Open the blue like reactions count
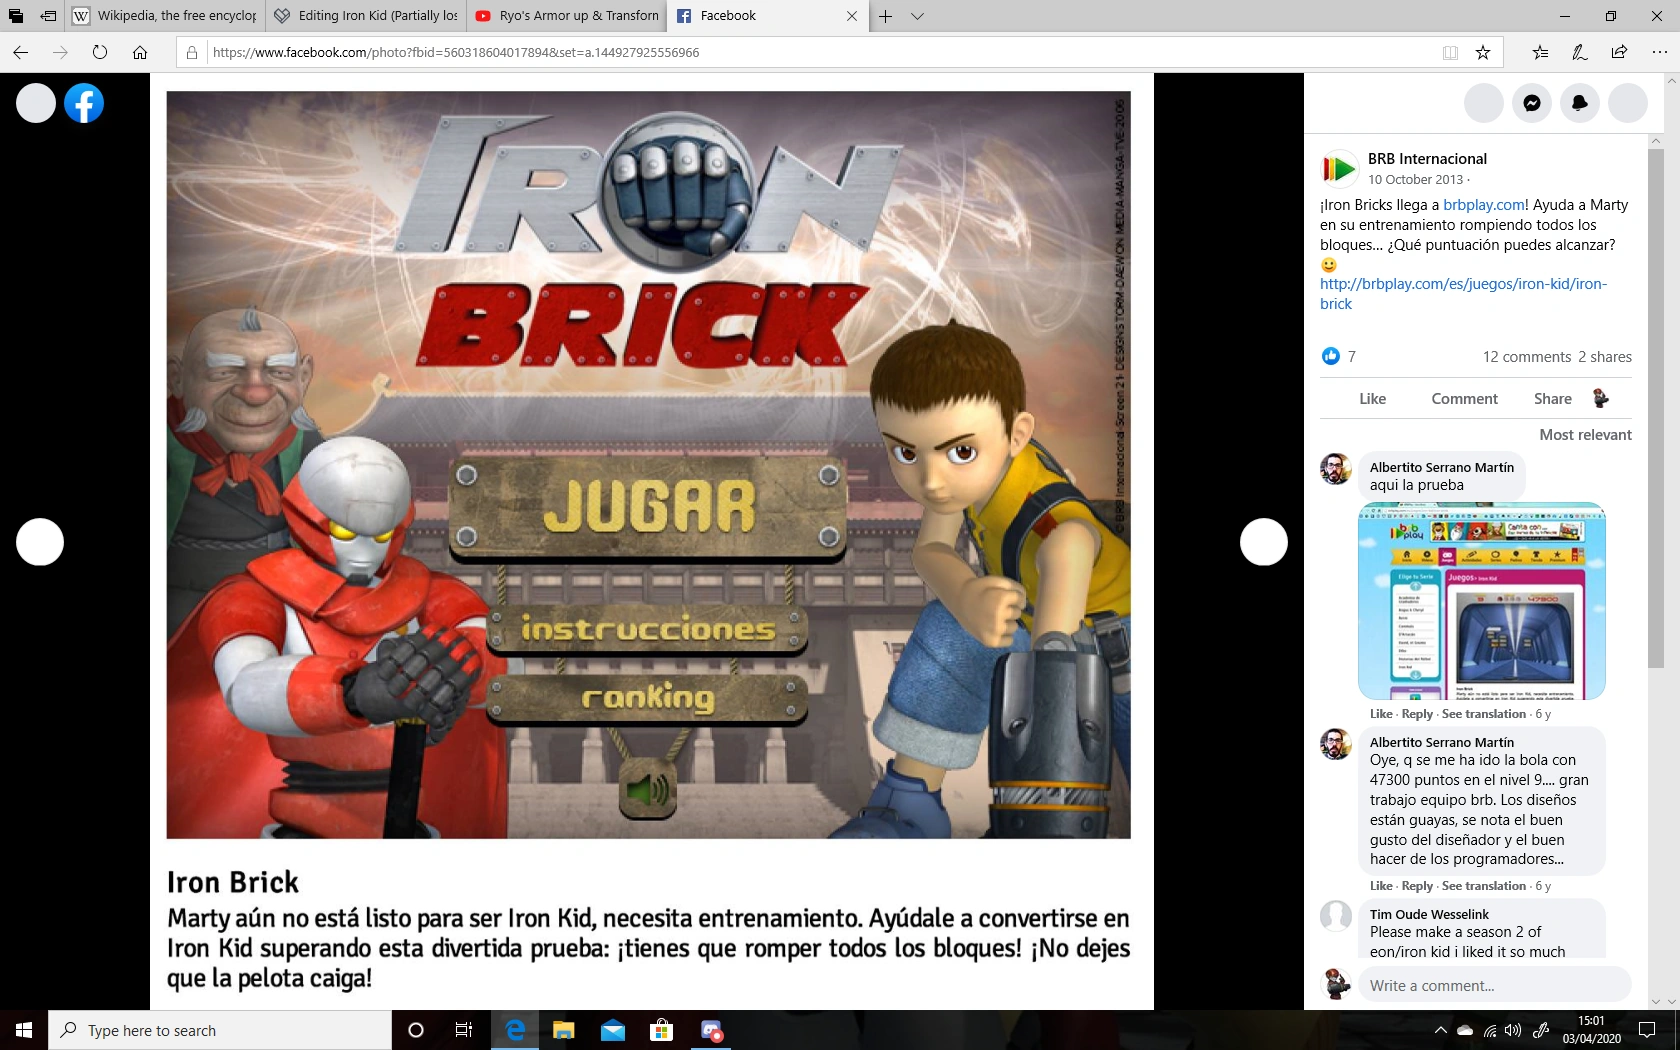Image resolution: width=1680 pixels, height=1050 pixels. 1338,356
